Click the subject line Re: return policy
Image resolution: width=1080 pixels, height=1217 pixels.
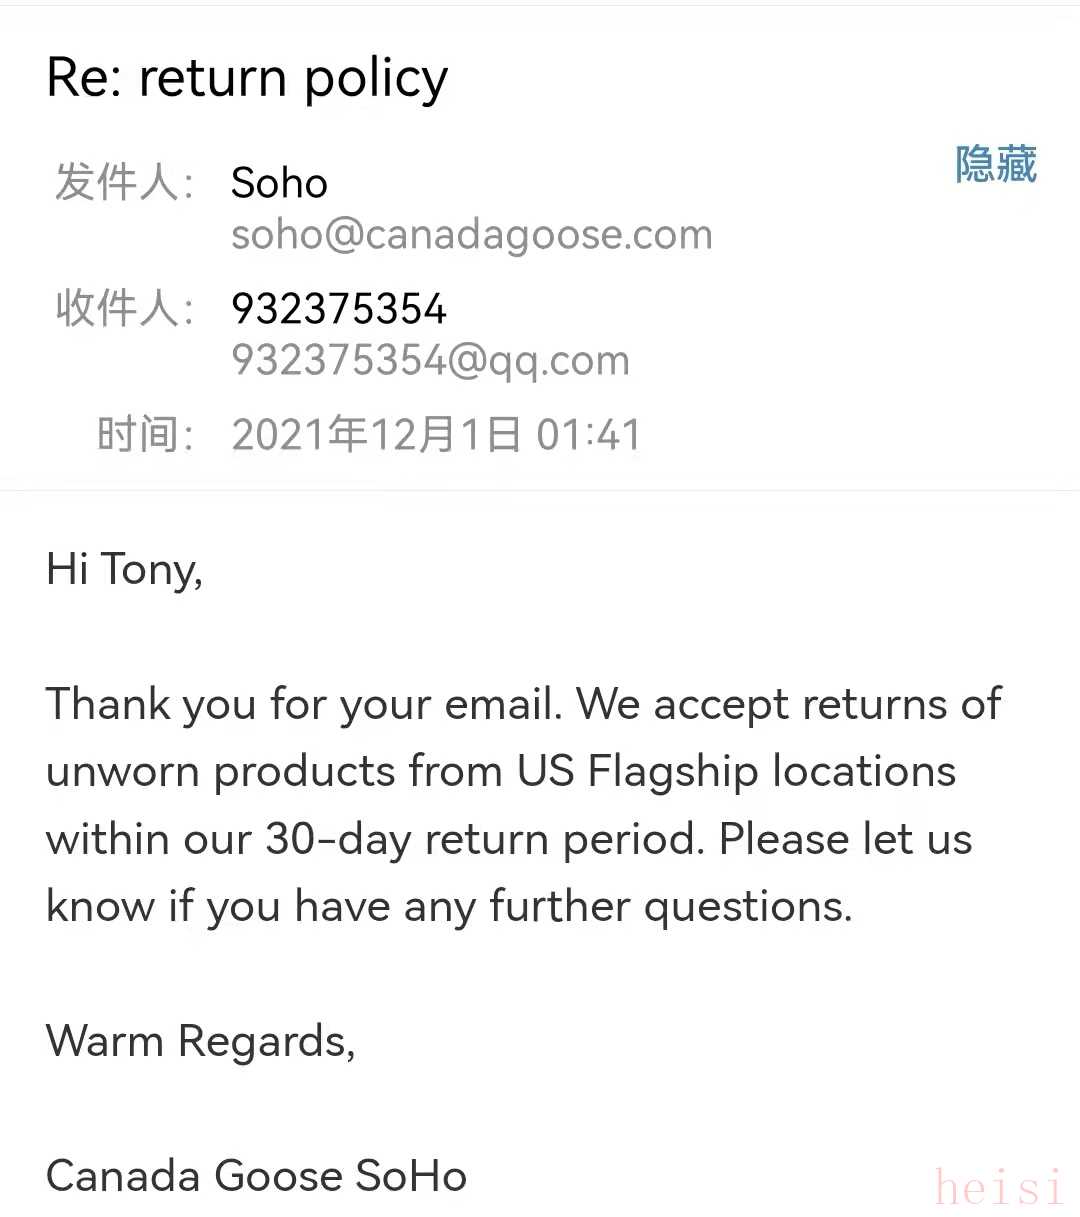point(247,79)
